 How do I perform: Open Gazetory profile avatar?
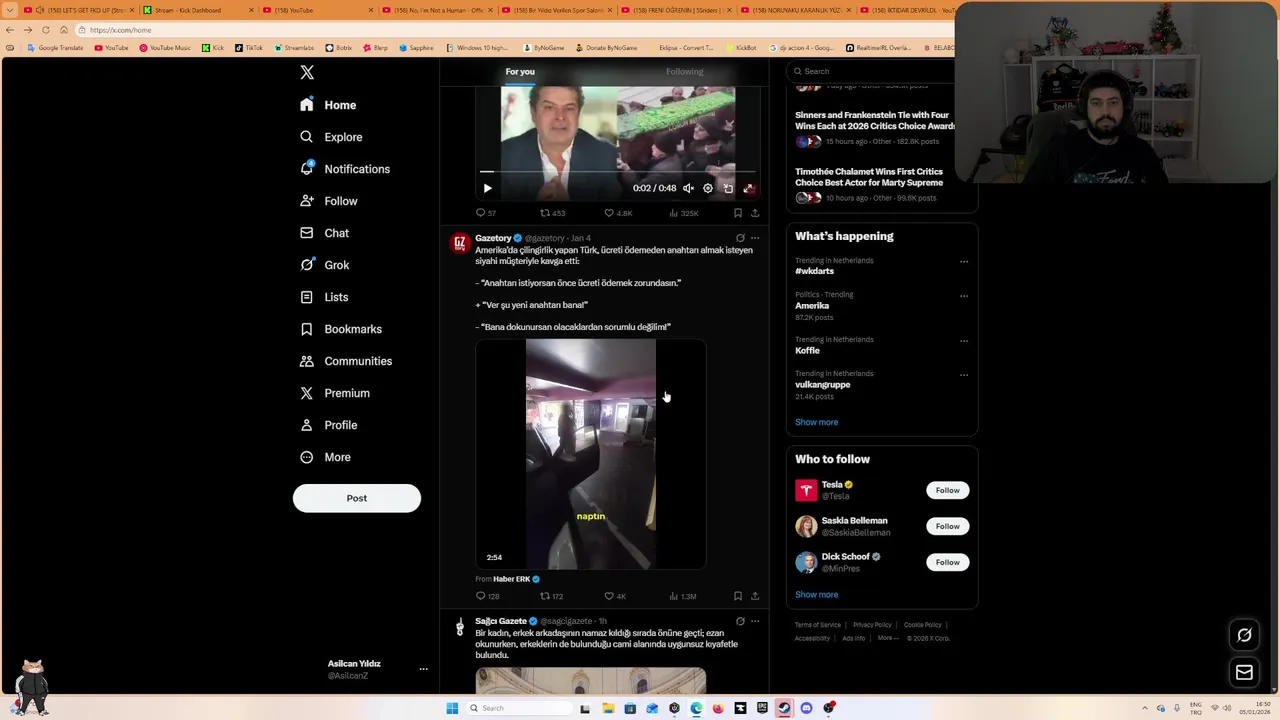460,243
